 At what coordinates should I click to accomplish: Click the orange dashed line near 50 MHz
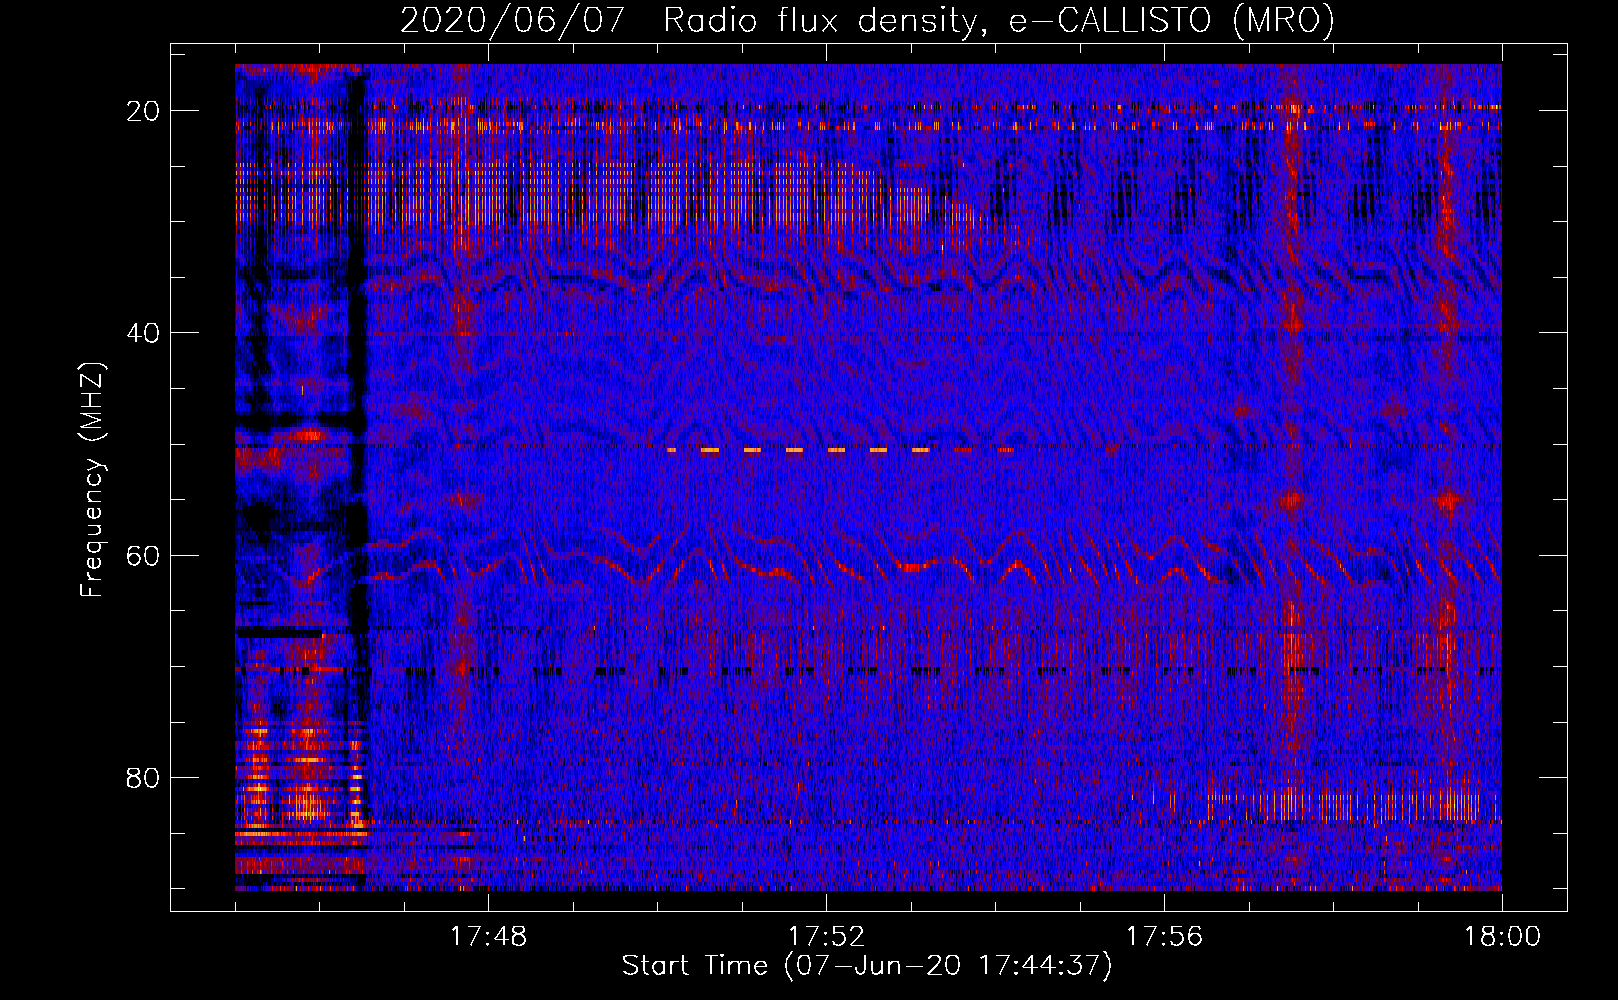tap(840, 451)
